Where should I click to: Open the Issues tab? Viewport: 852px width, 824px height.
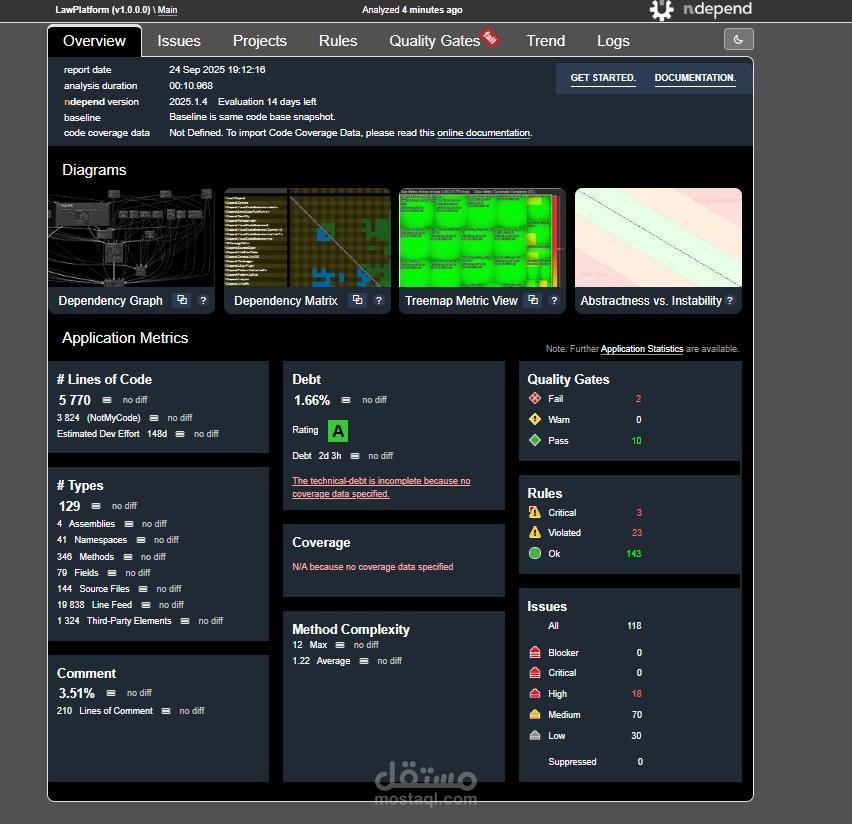179,41
